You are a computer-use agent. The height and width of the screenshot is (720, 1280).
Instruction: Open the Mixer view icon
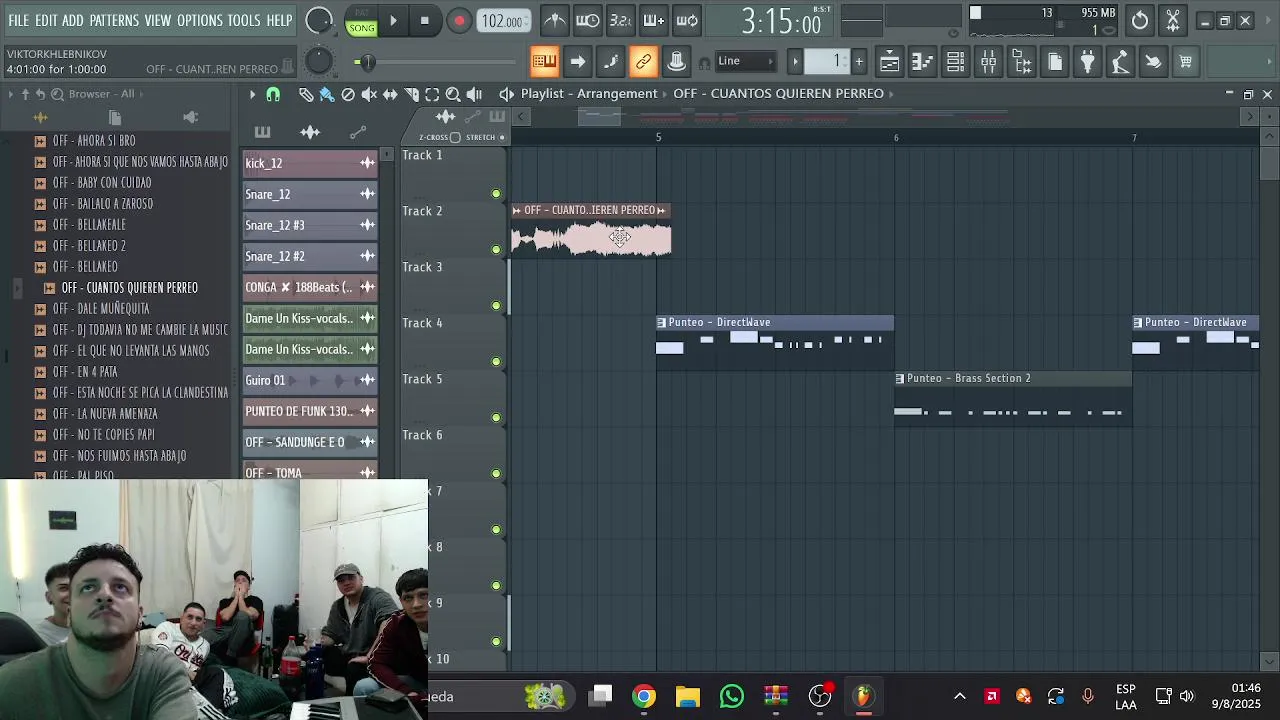[988, 62]
